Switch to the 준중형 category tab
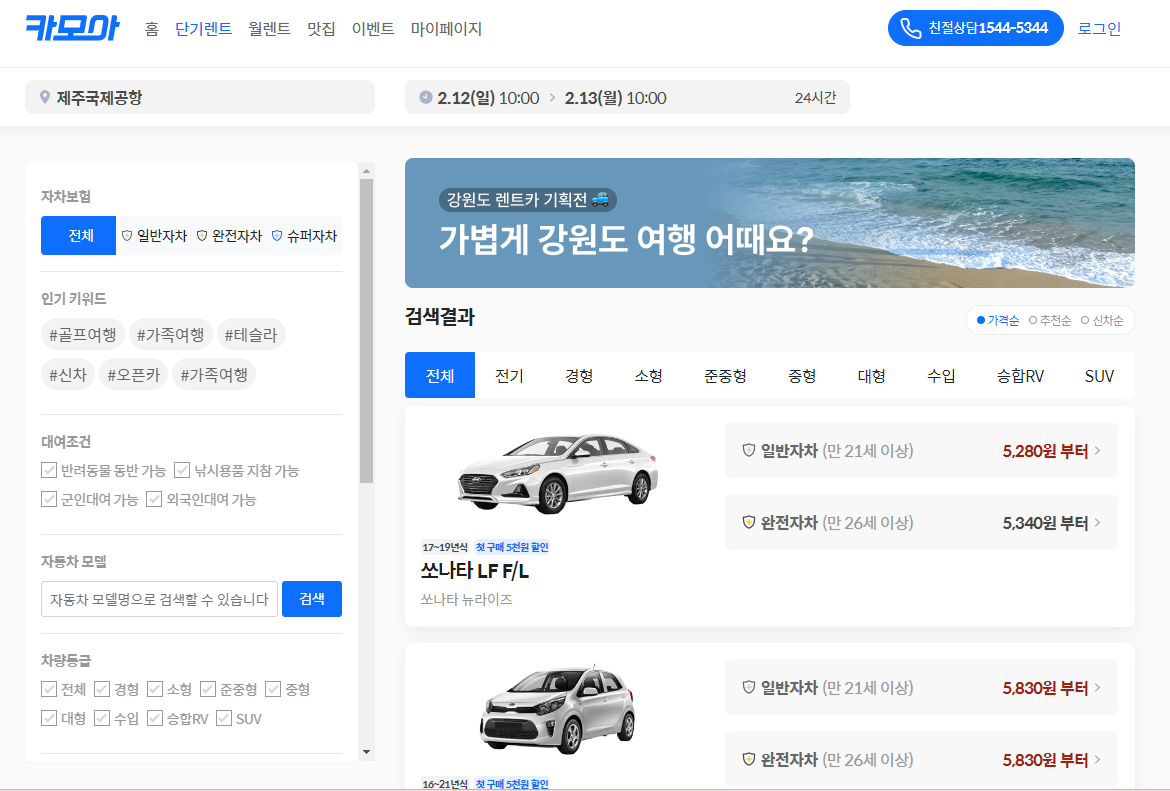This screenshot has height=791, width=1170. pyautogui.click(x=725, y=375)
